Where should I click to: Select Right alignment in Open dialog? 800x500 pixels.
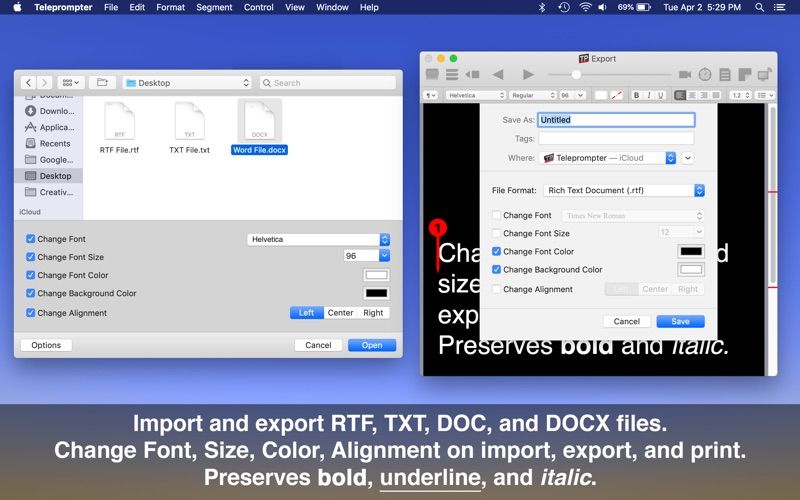(373, 313)
